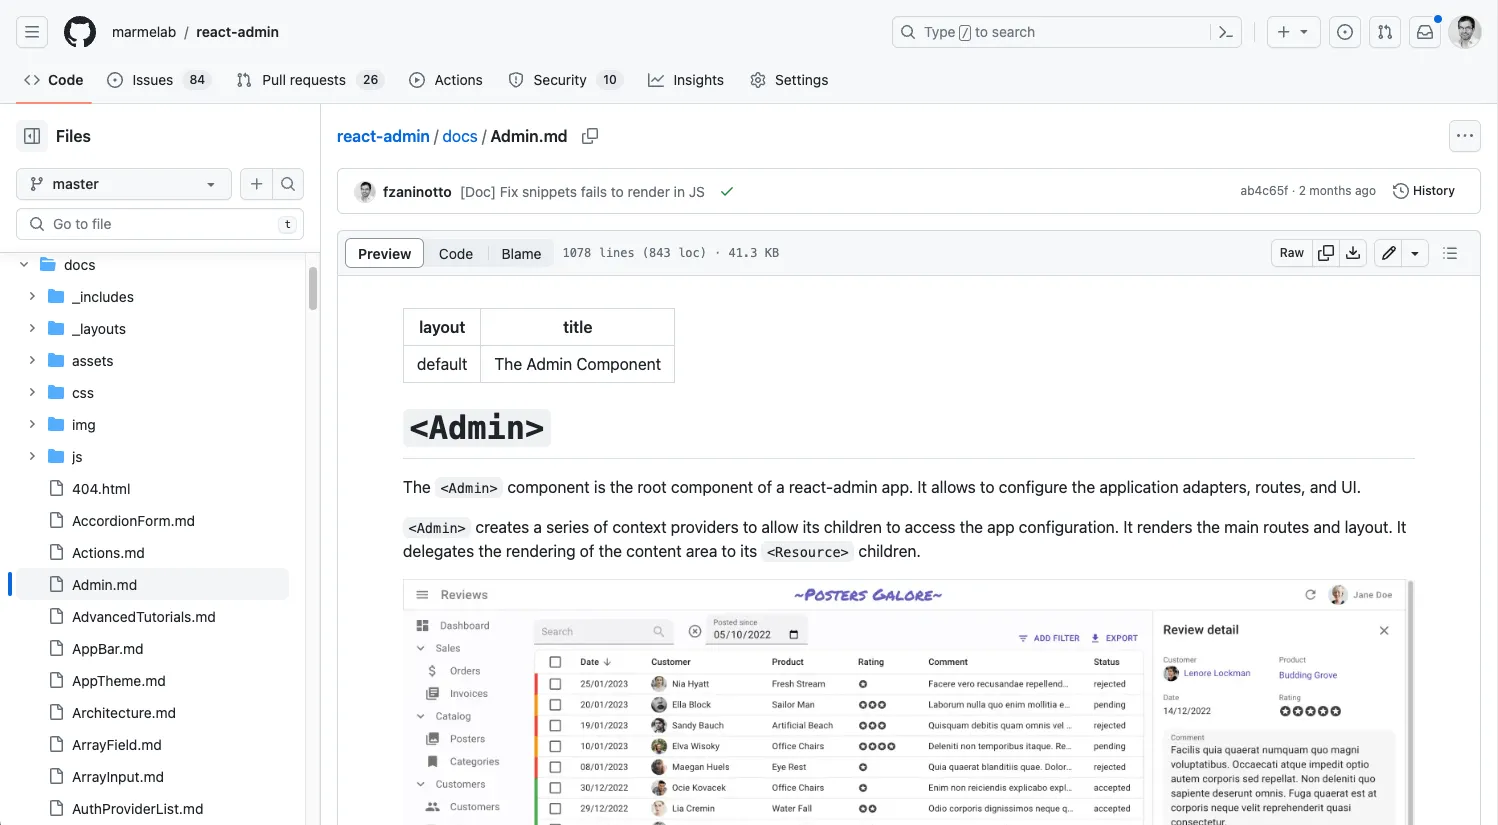Open the docs breadcrumb link
The image size is (1498, 825).
click(x=459, y=136)
